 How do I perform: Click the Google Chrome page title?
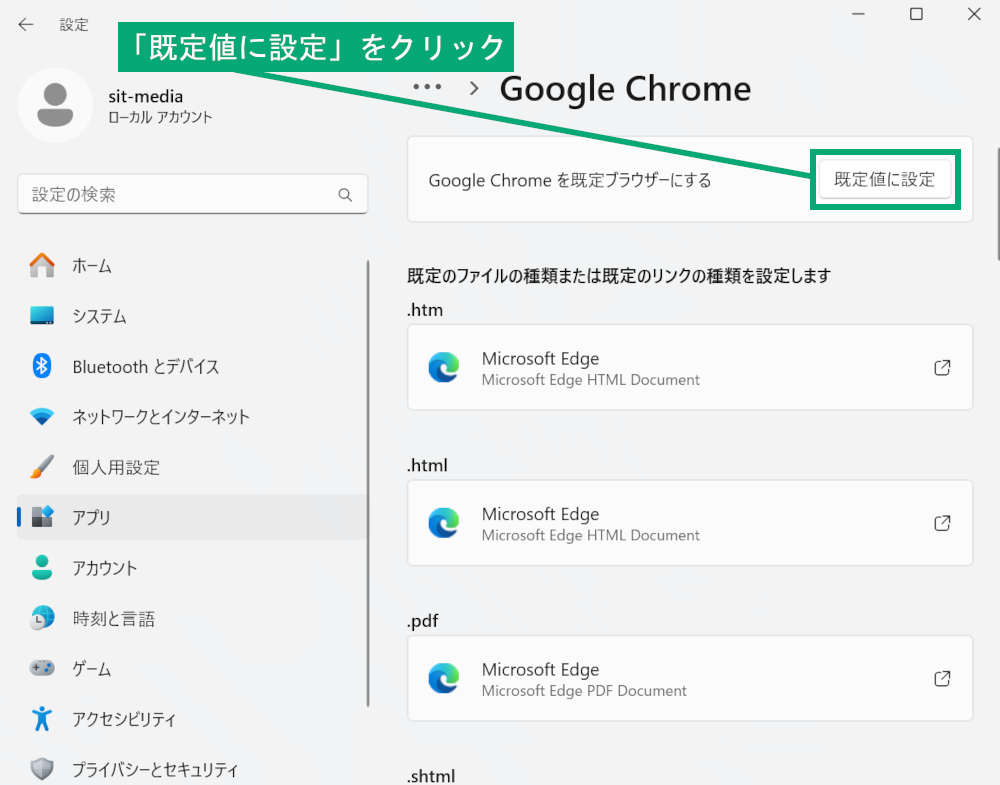click(625, 89)
